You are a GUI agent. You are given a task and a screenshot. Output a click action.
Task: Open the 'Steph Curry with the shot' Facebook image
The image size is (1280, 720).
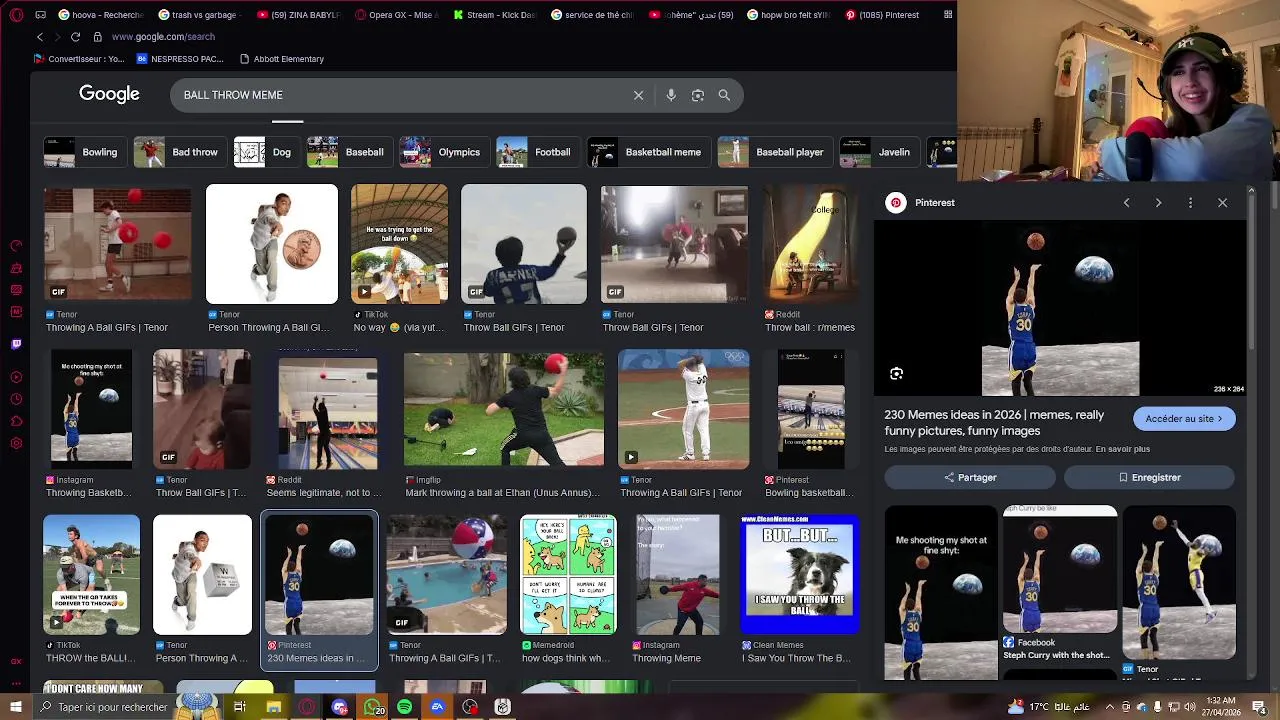pyautogui.click(x=1060, y=570)
